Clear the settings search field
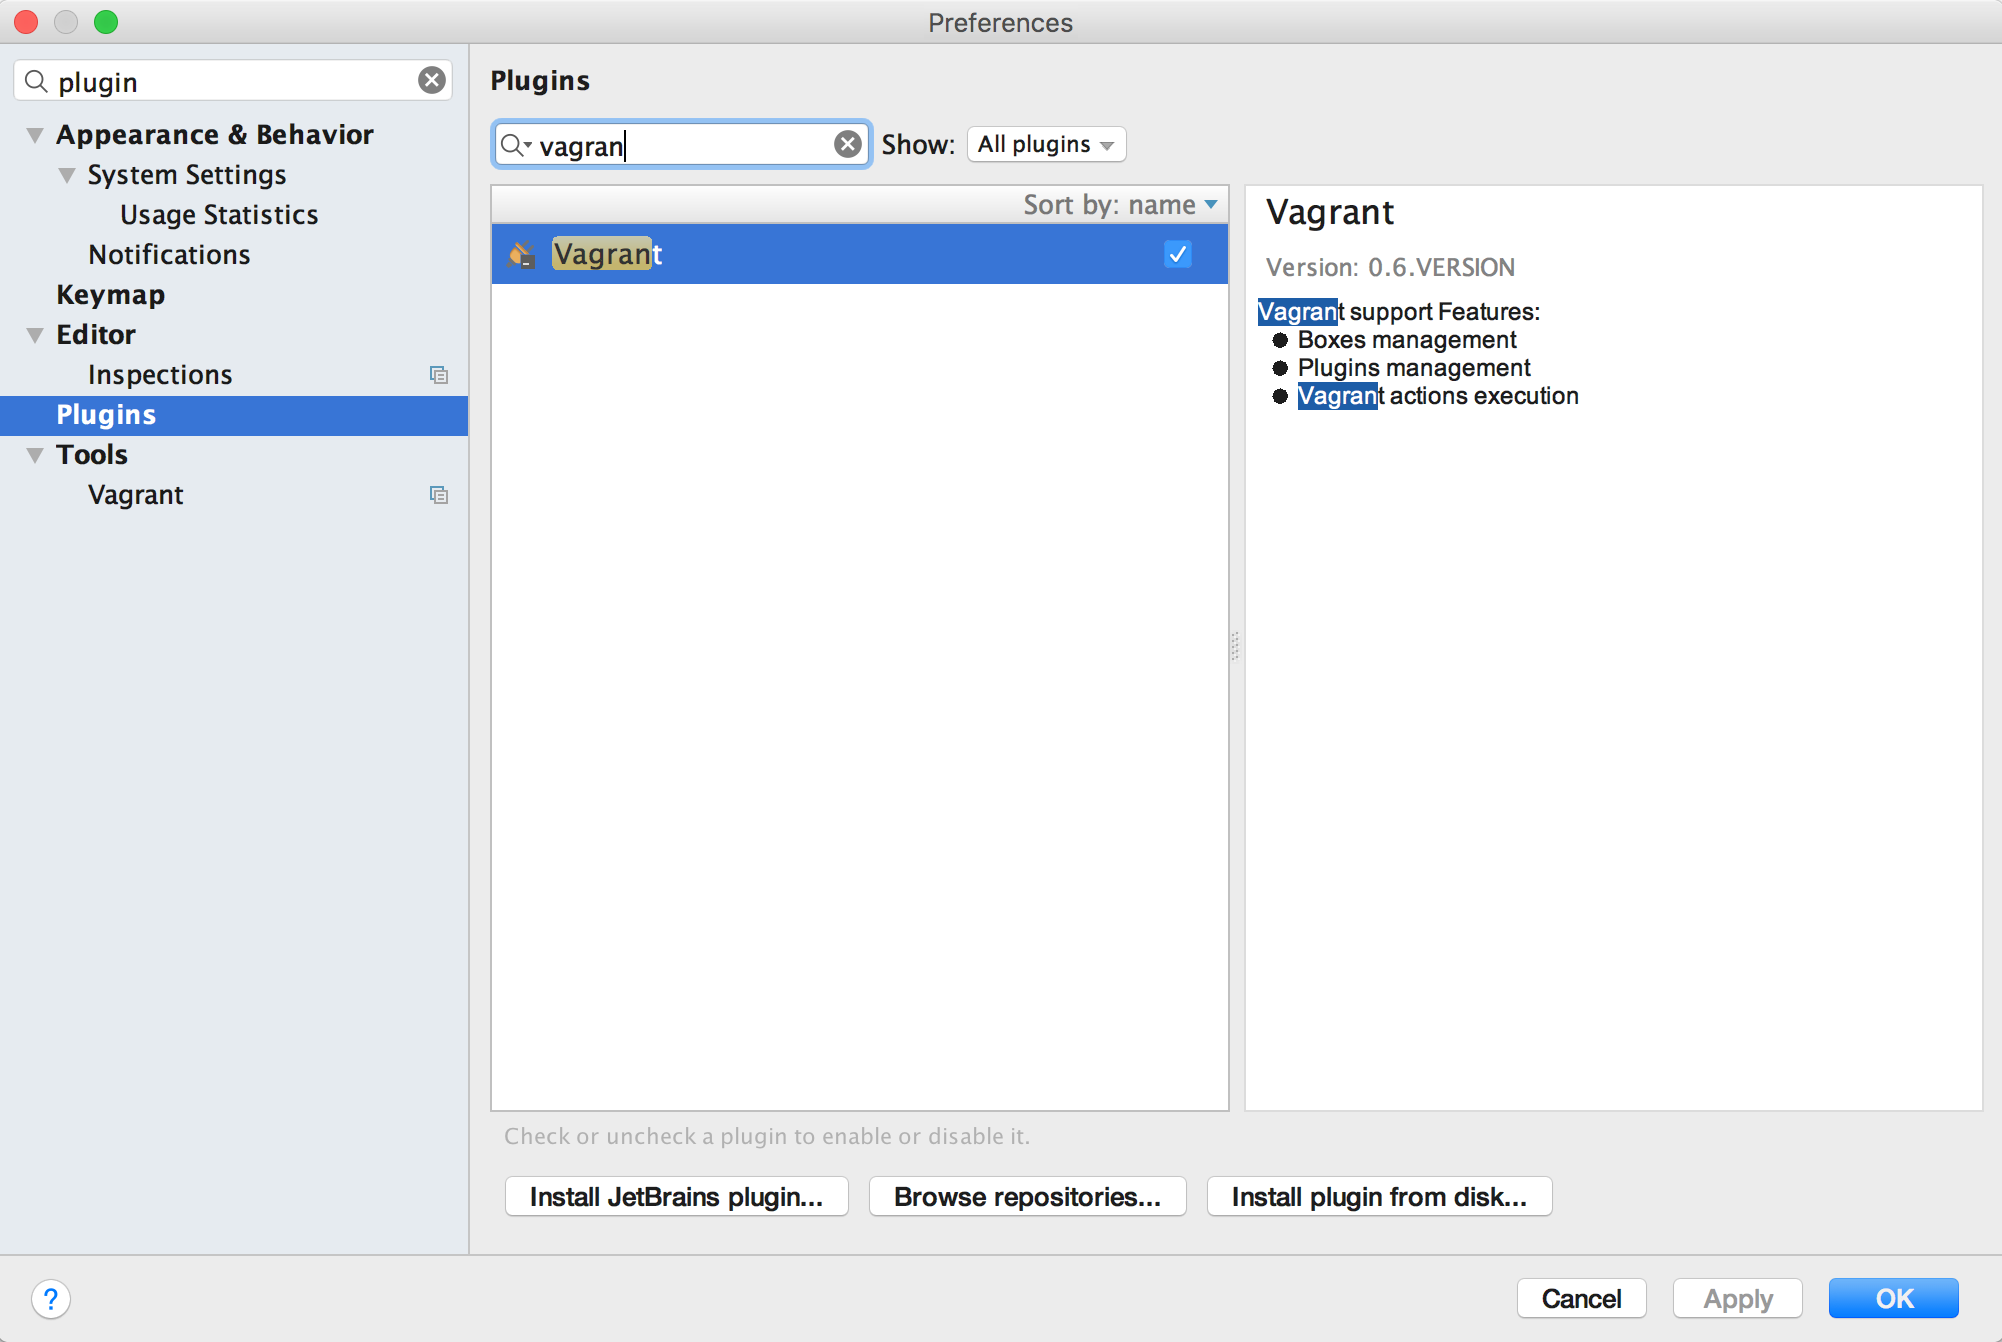This screenshot has width=2002, height=1342. (432, 80)
